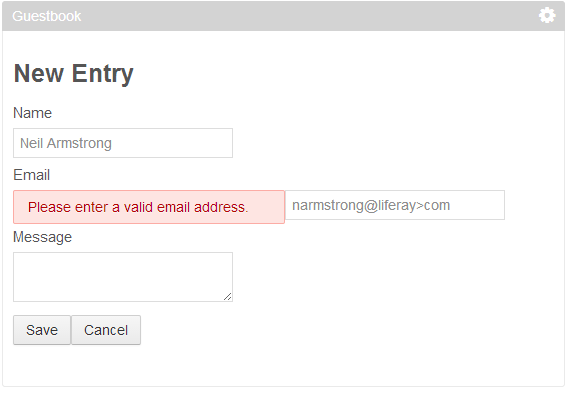Click the New Entry heading
This screenshot has width=568, height=393.
pyautogui.click(x=74, y=74)
